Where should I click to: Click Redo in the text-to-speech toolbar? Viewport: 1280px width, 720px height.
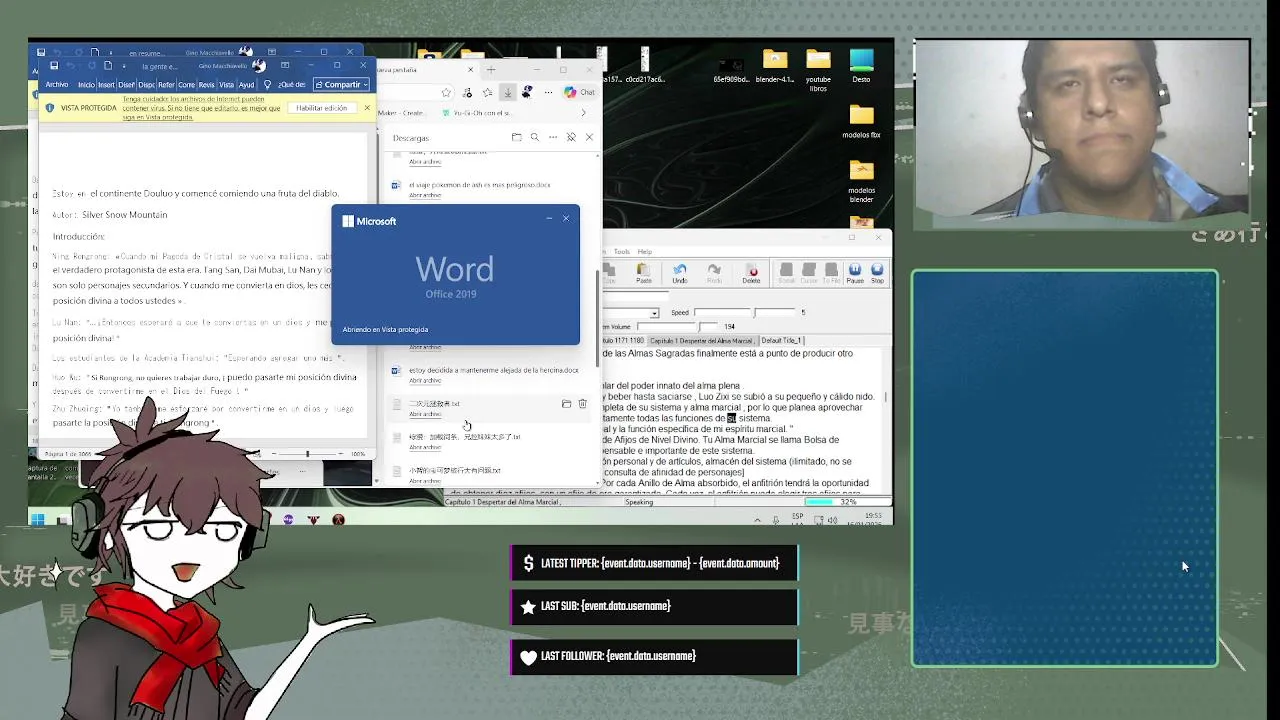point(714,273)
